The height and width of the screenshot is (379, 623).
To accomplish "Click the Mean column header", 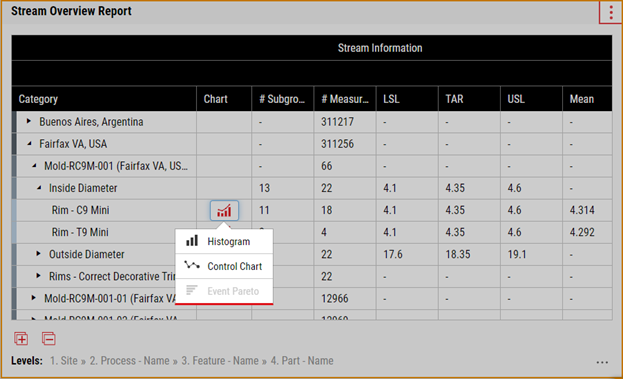I will 587,99.
